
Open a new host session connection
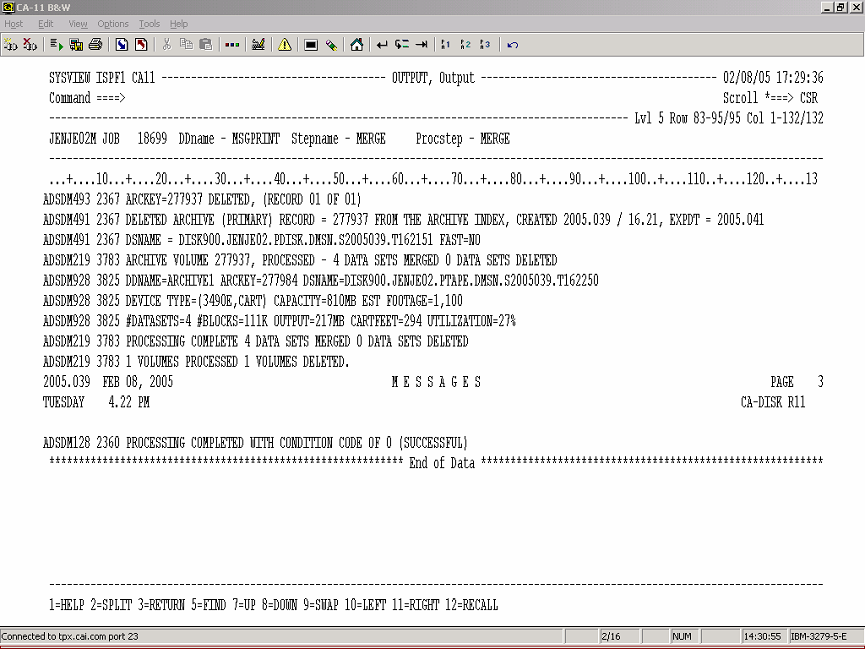[14, 44]
